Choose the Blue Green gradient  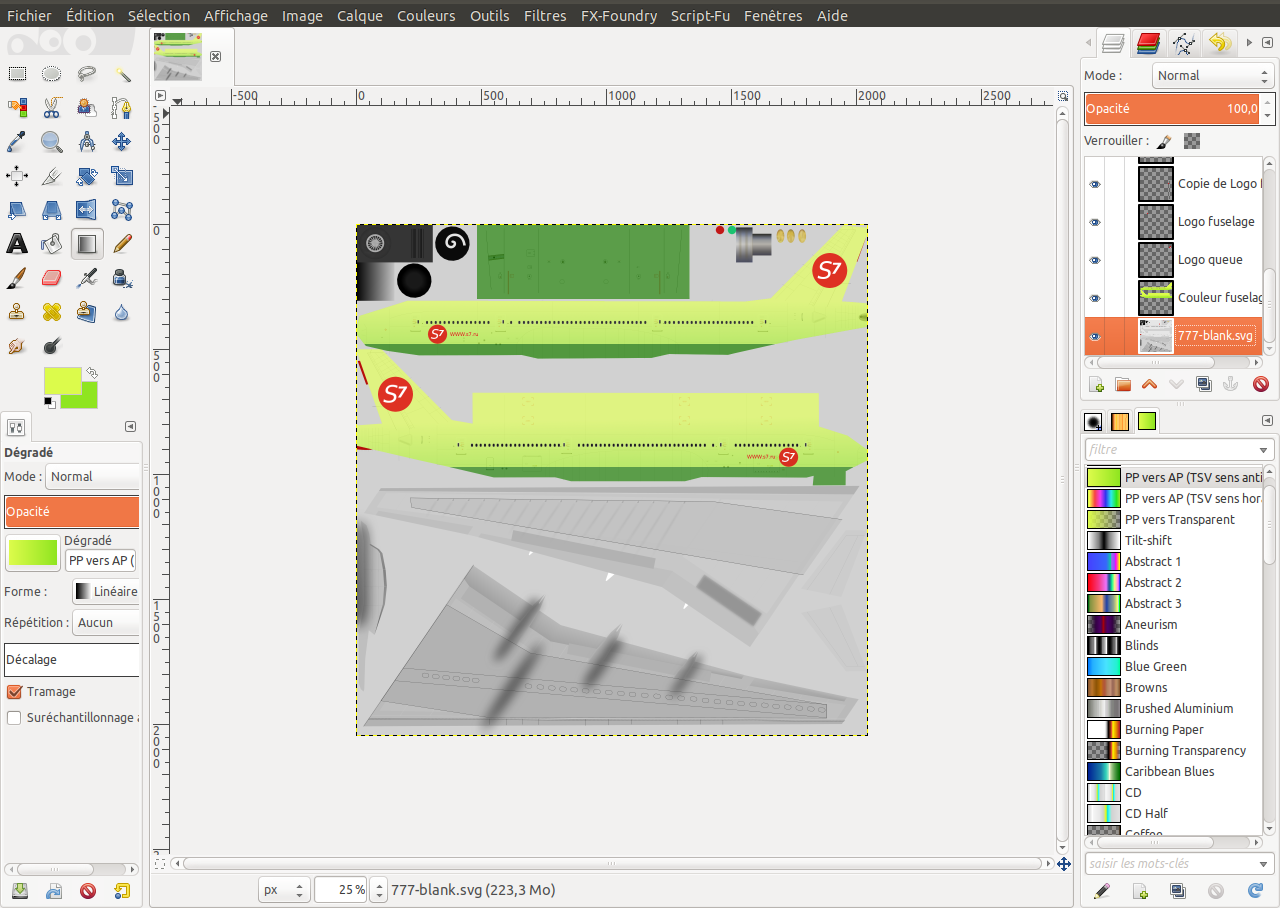[1155, 667]
